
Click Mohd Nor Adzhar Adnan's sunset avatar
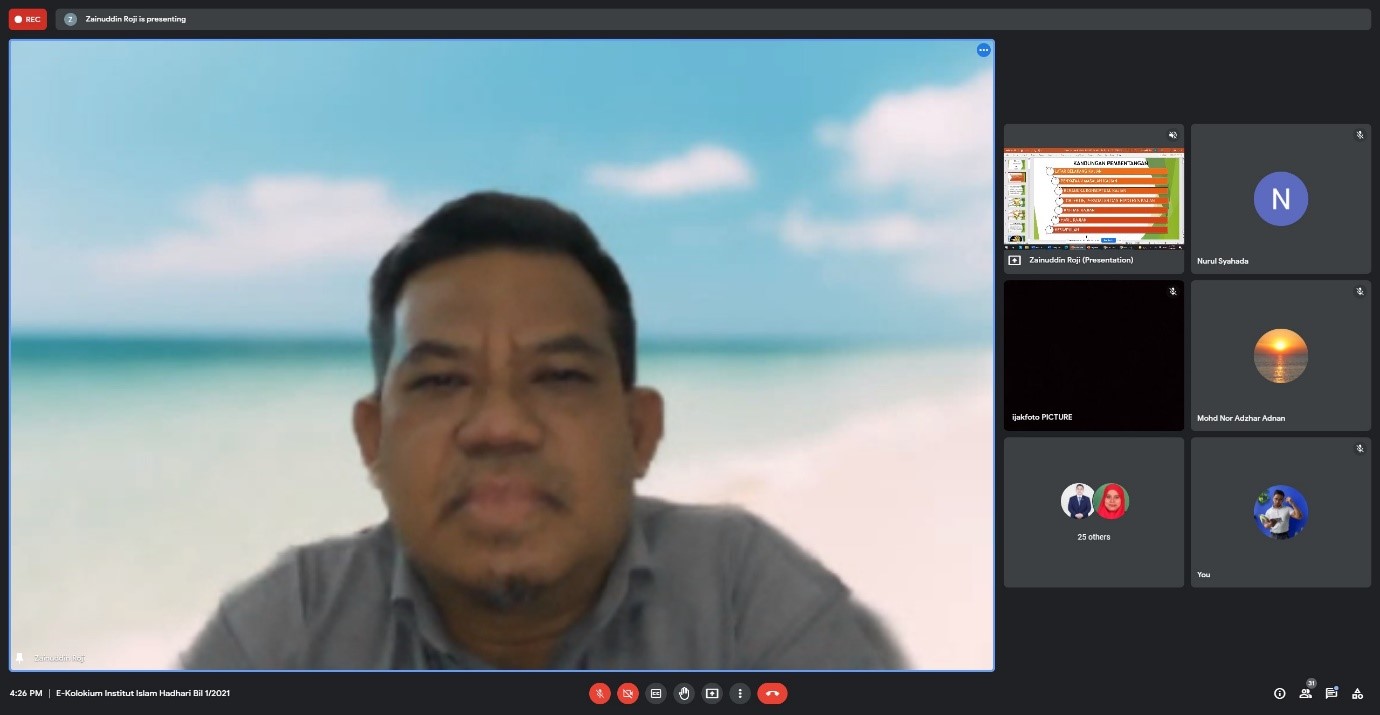[1280, 355]
